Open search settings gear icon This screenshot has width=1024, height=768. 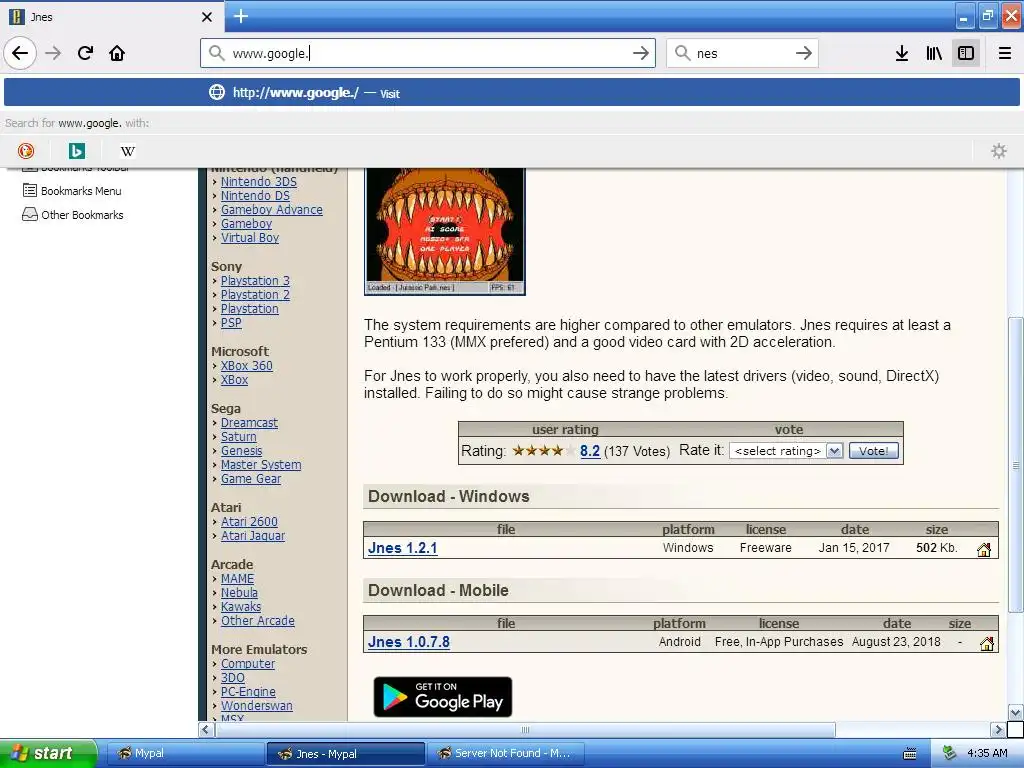click(999, 151)
